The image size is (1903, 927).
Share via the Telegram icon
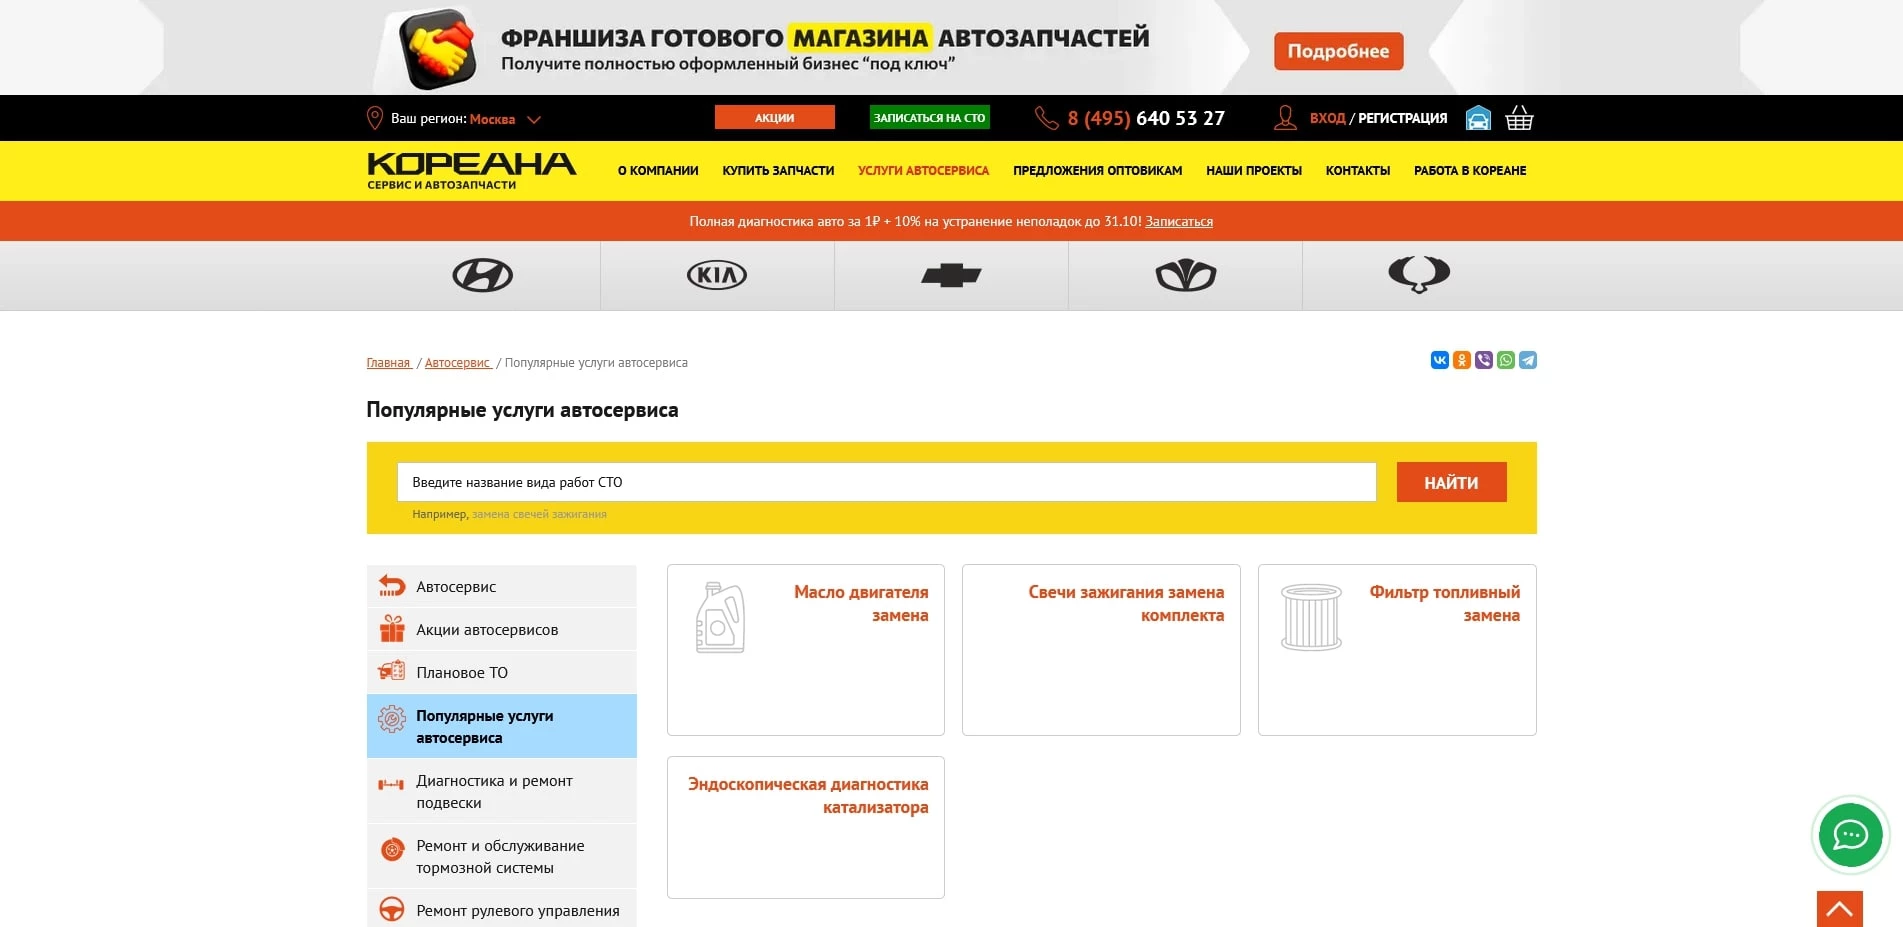[1528, 360]
